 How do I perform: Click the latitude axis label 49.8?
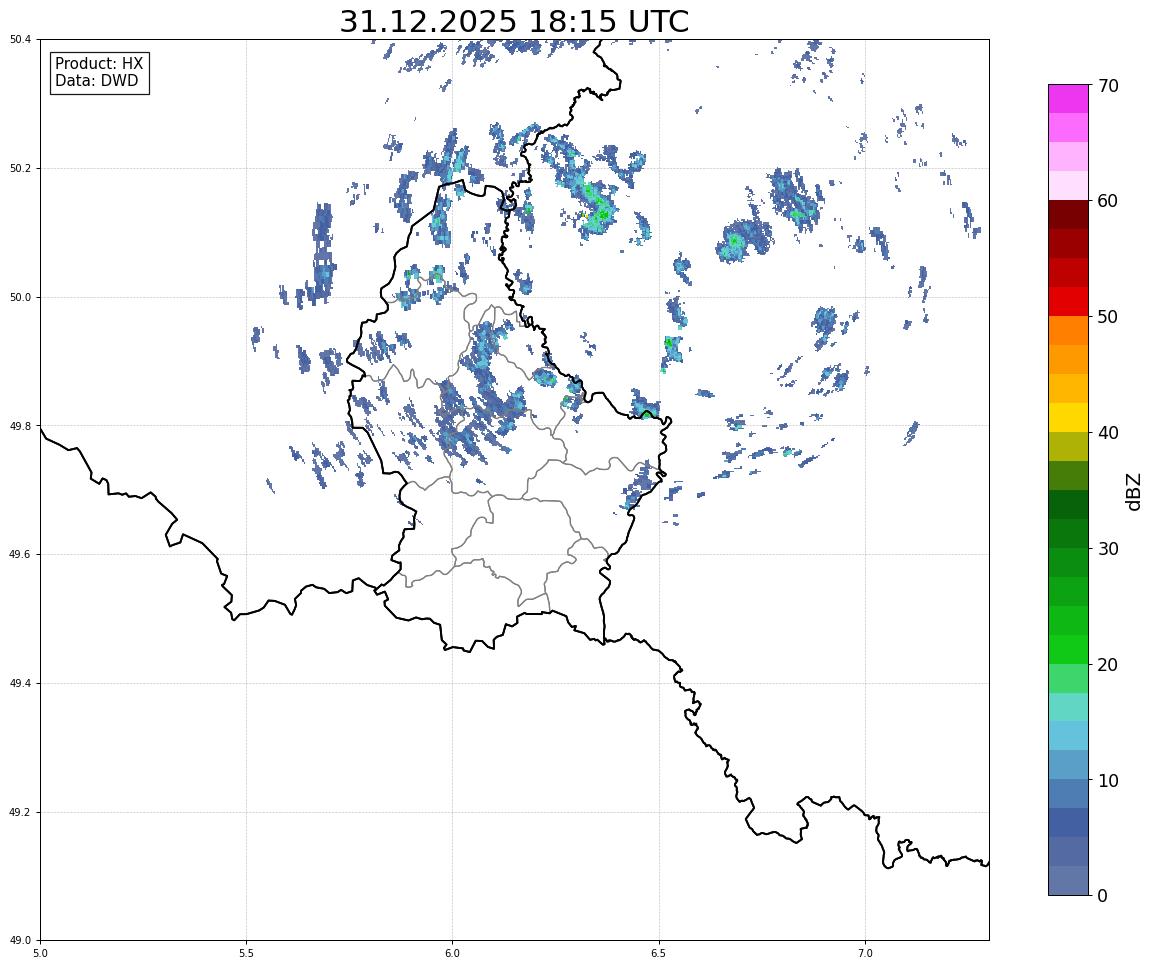[20, 426]
